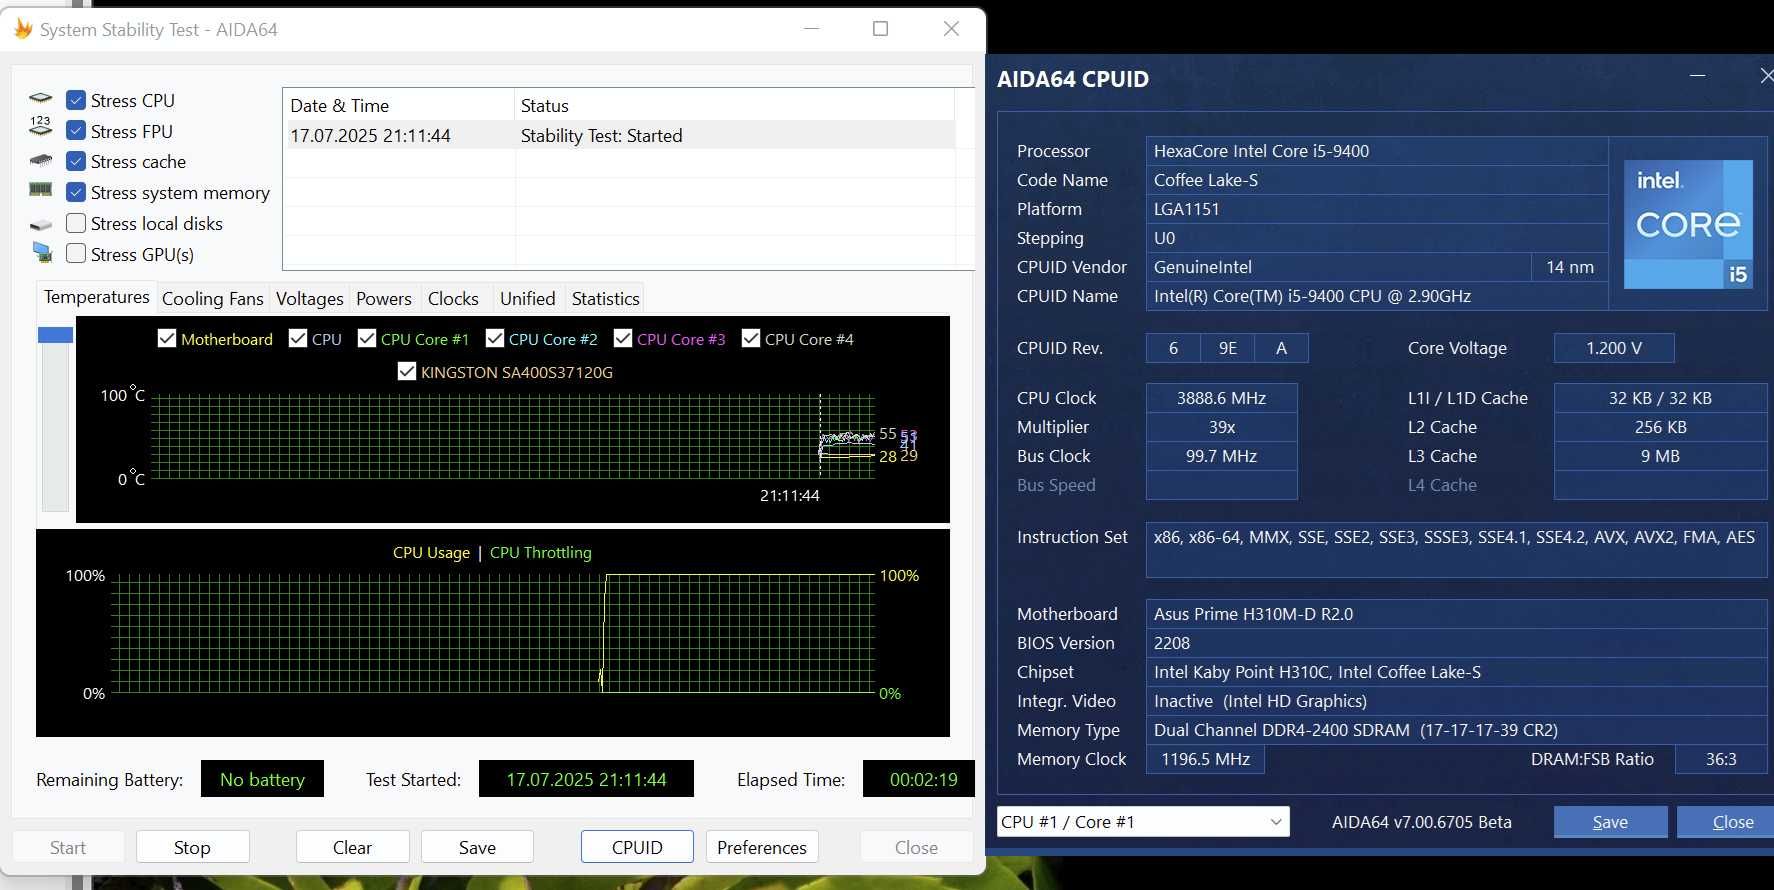Toggle CPU Core #3 graph checkbox

point(622,338)
